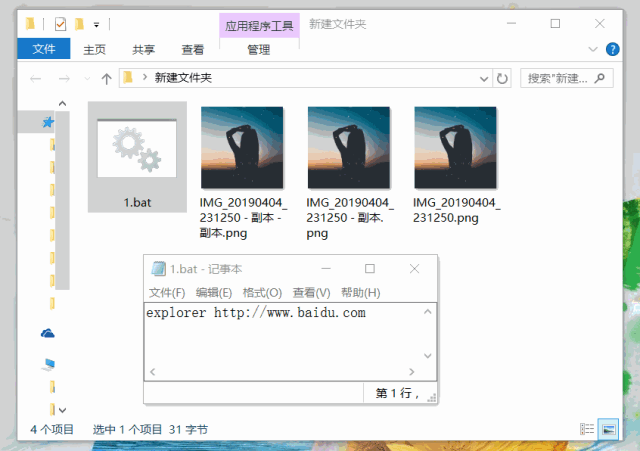Maximize the Explorer window
Image resolution: width=640 pixels, height=451 pixels.
(555, 24)
